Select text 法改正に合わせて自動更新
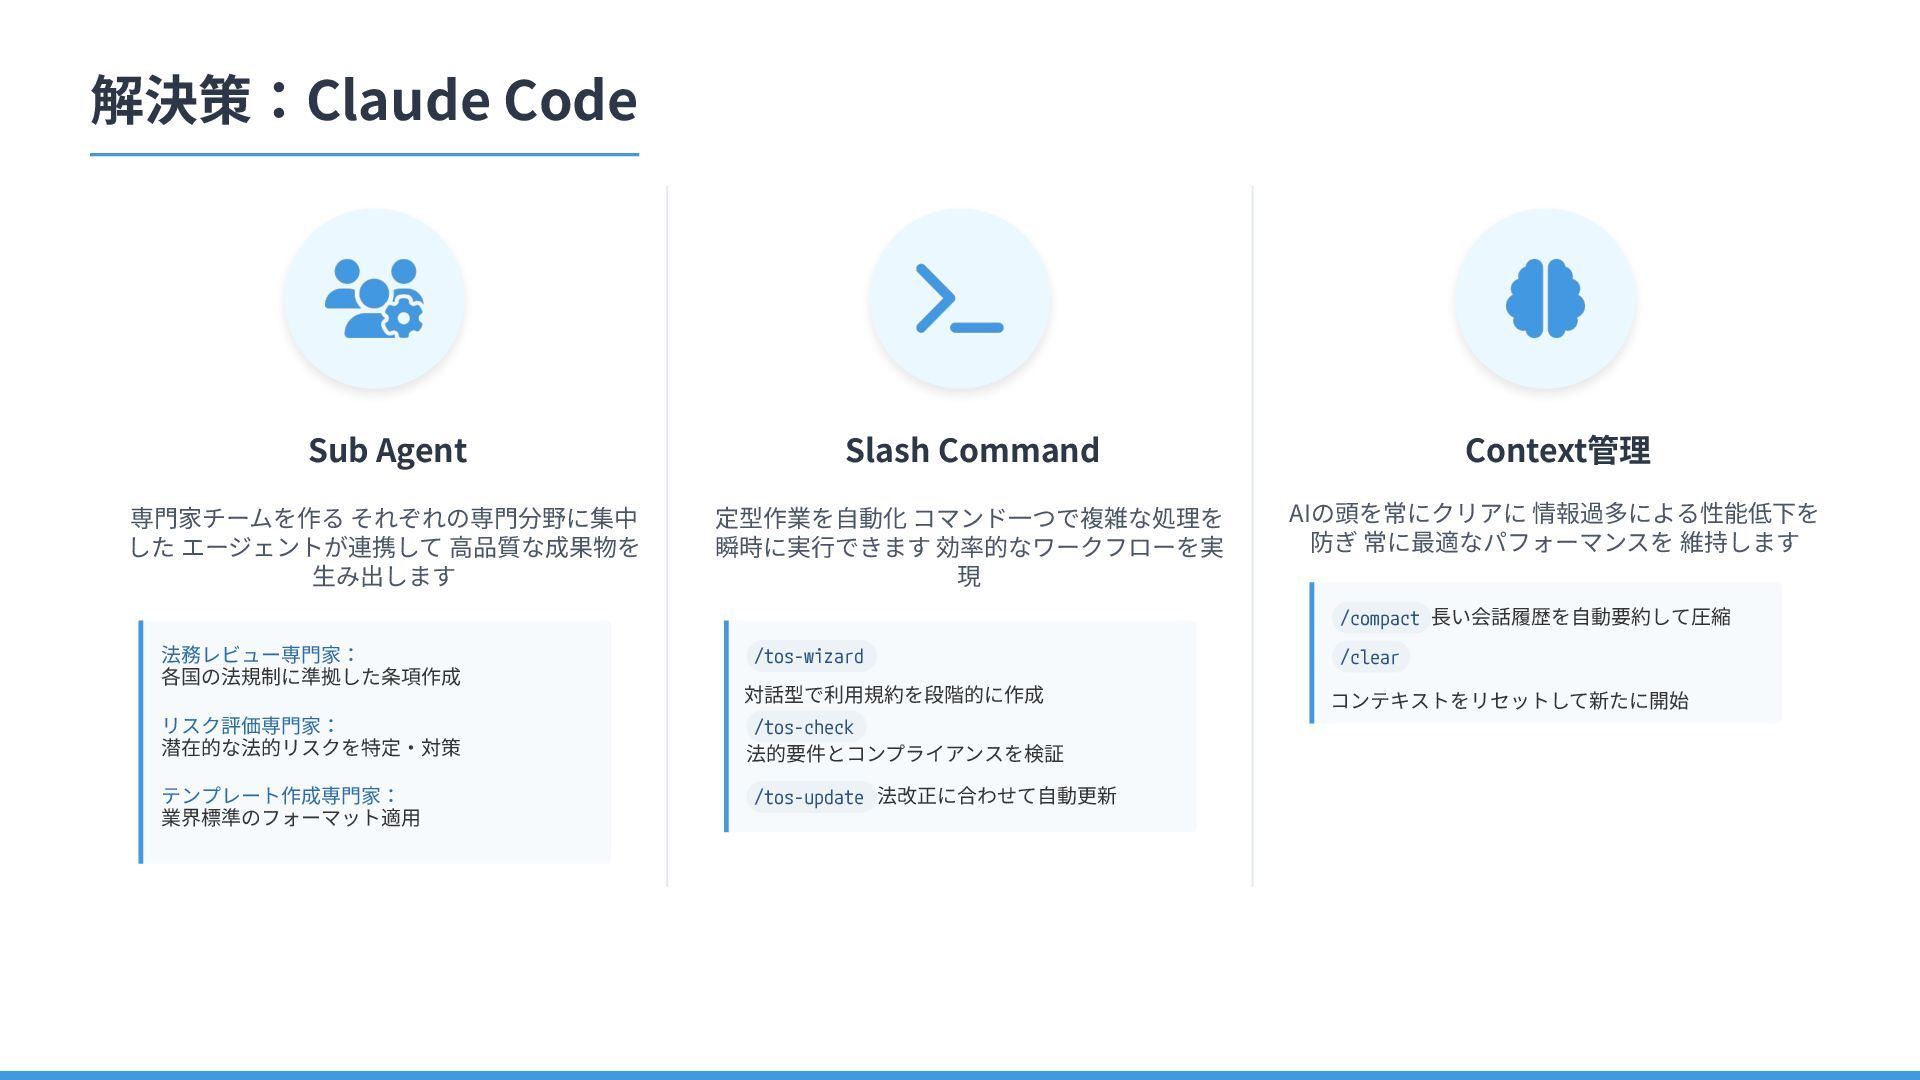 pos(997,796)
